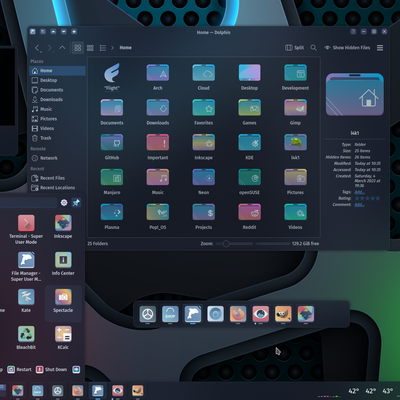Launch BleachBit from launcher
400x400 pixels.
pyautogui.click(x=26, y=338)
